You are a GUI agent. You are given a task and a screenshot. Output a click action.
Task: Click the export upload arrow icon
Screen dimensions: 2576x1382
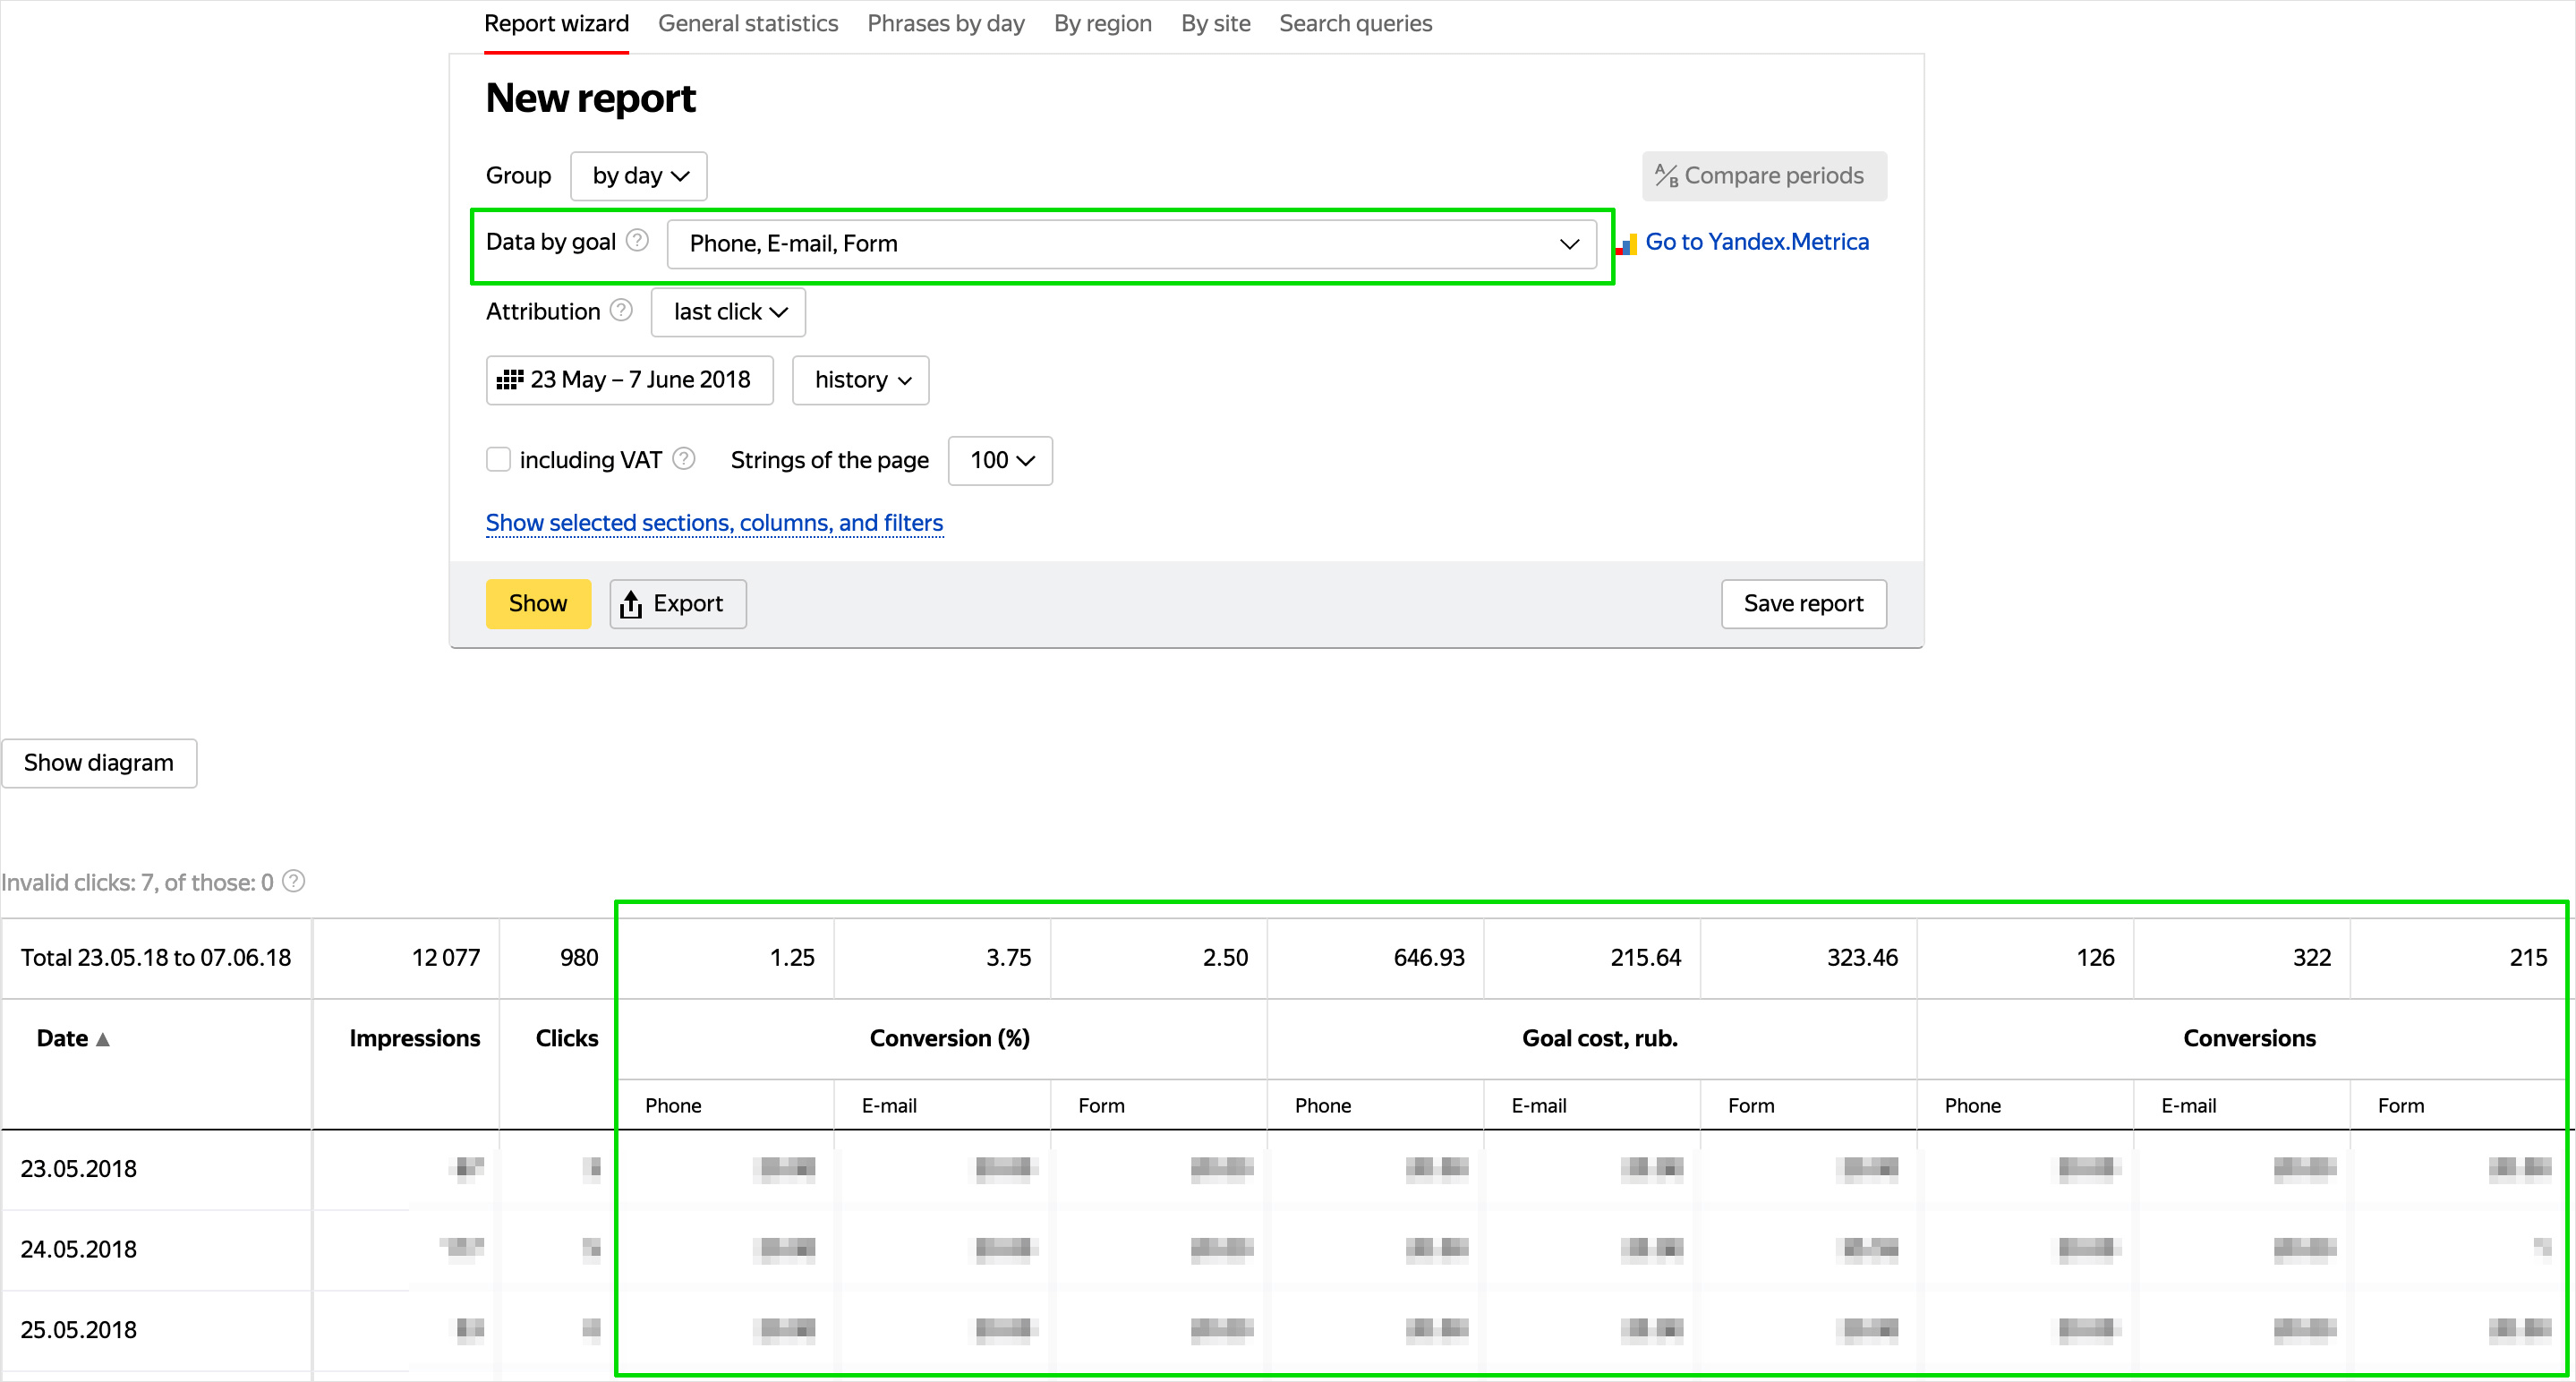[631, 604]
